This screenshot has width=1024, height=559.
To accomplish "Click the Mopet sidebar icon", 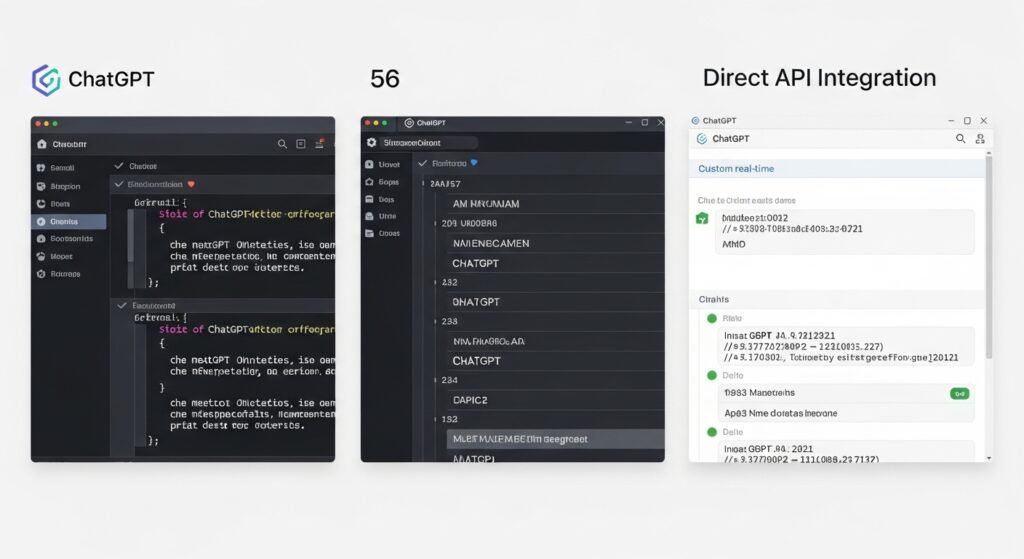I will (x=41, y=257).
